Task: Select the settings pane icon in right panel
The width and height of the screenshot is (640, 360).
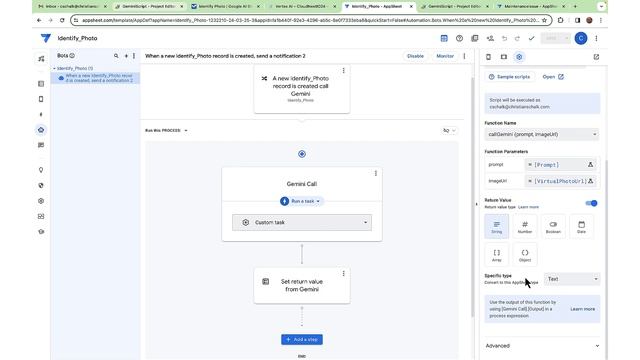Action: [519, 57]
